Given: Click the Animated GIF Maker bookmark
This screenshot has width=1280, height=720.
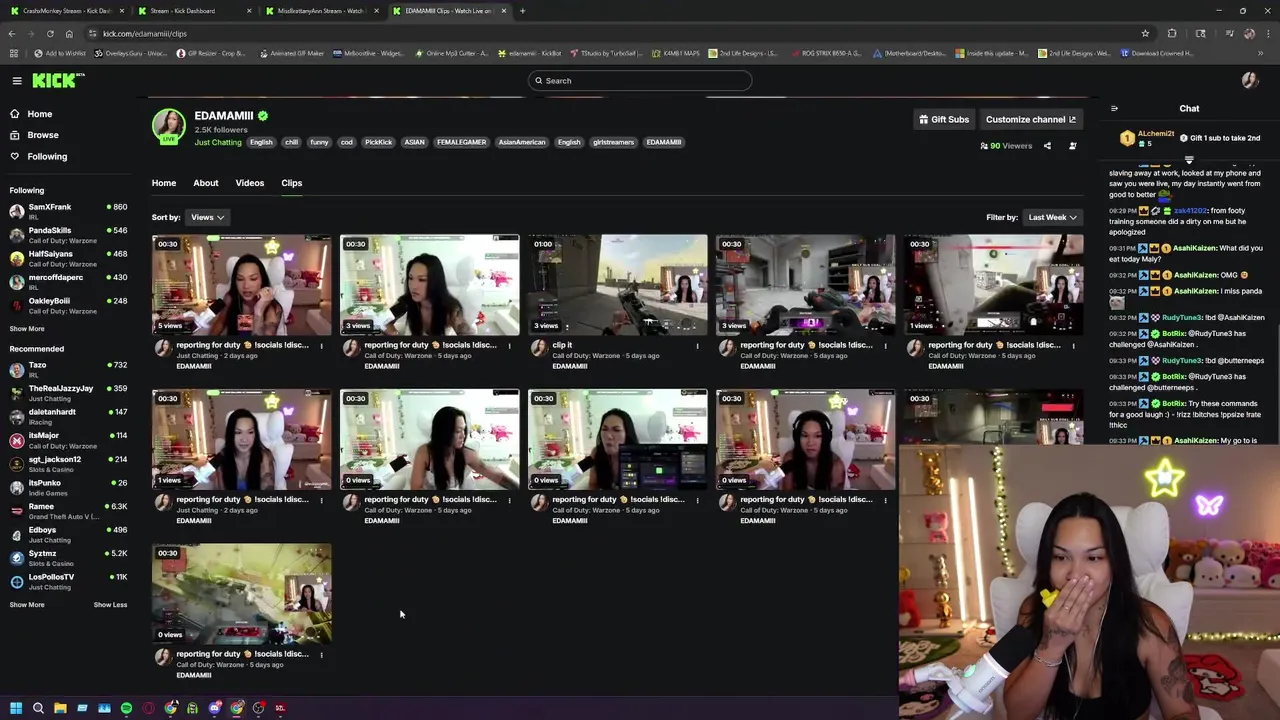Looking at the screenshot, I should [292, 53].
